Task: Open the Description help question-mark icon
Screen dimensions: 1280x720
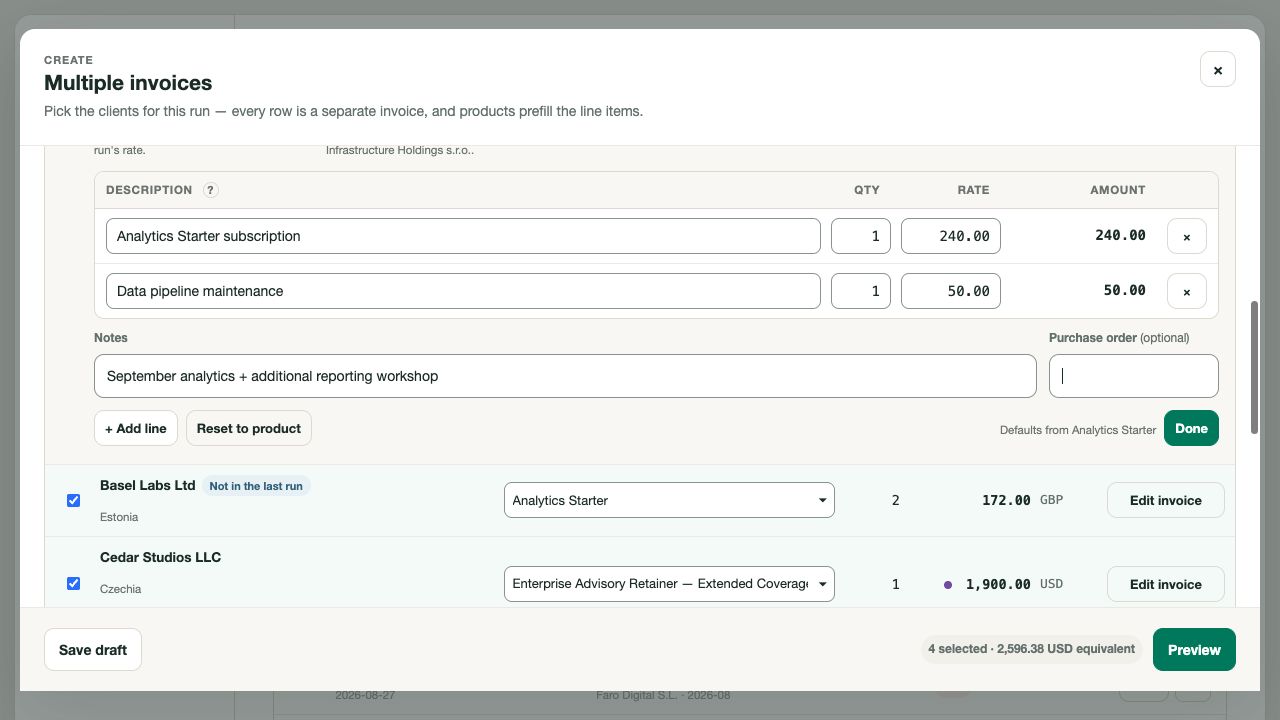Action: (211, 190)
